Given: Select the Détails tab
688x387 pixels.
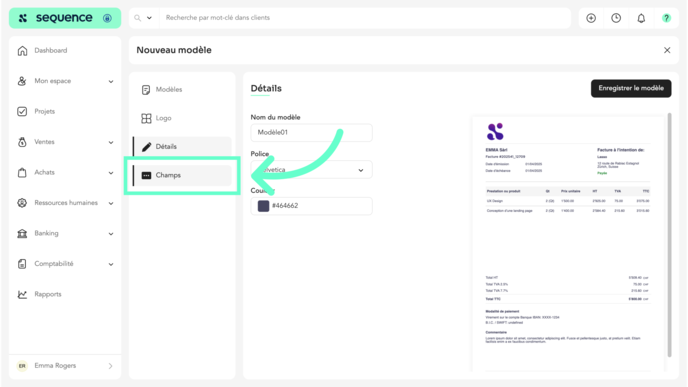Looking at the screenshot, I should click(x=183, y=147).
